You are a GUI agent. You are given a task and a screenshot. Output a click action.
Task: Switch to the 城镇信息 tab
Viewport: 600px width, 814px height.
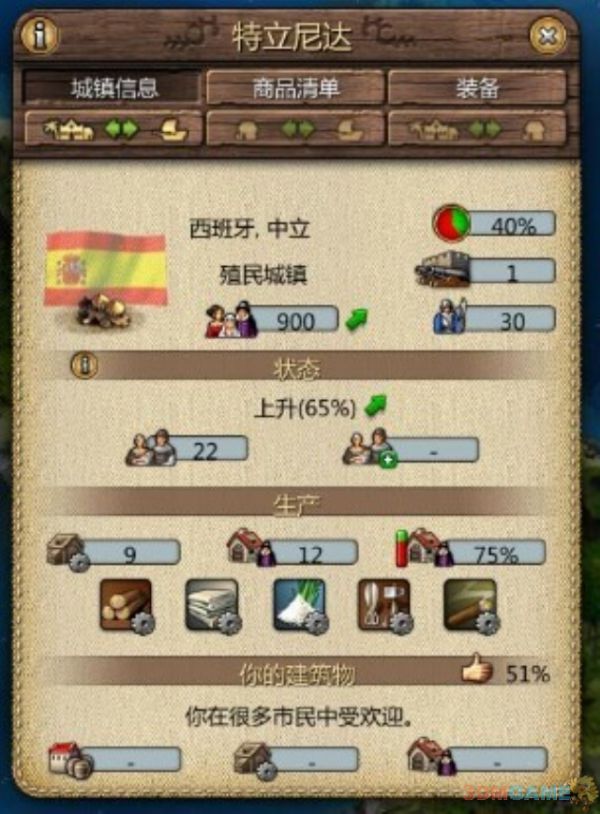[112, 87]
